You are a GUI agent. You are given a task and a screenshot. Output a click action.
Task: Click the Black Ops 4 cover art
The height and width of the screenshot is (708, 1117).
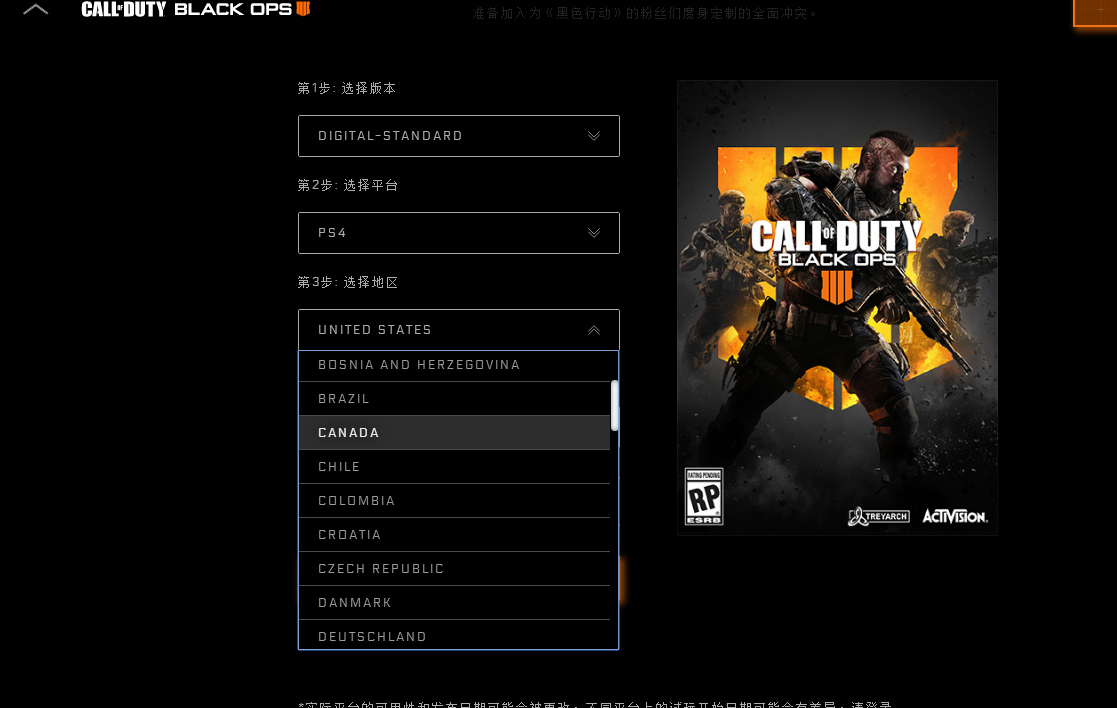[x=837, y=308]
